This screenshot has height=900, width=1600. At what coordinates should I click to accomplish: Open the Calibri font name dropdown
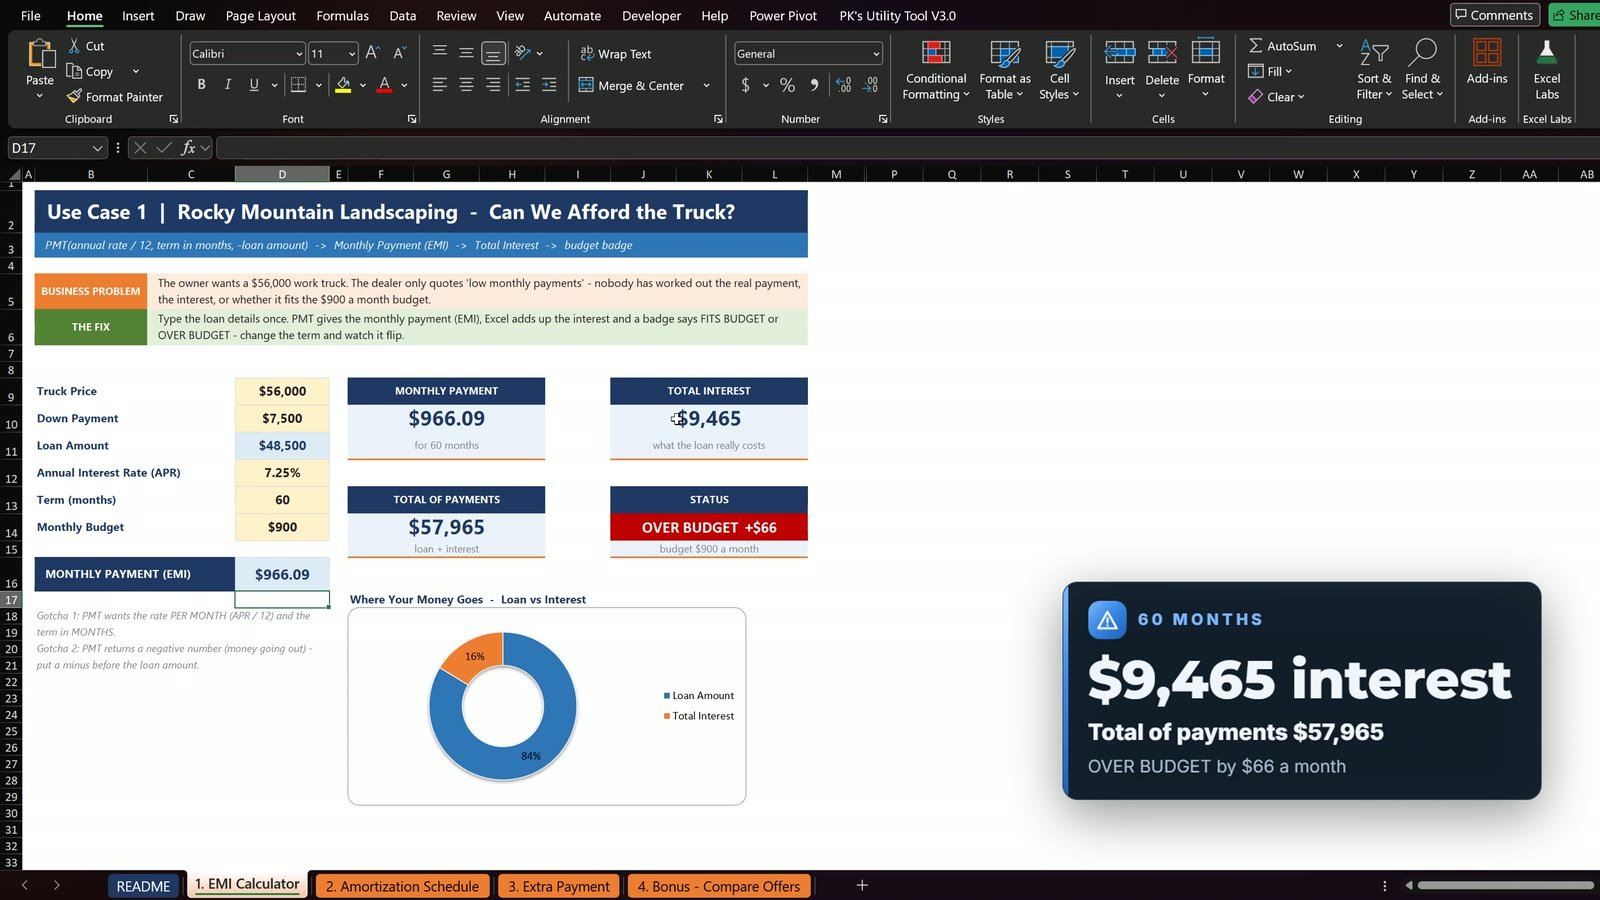(x=299, y=54)
